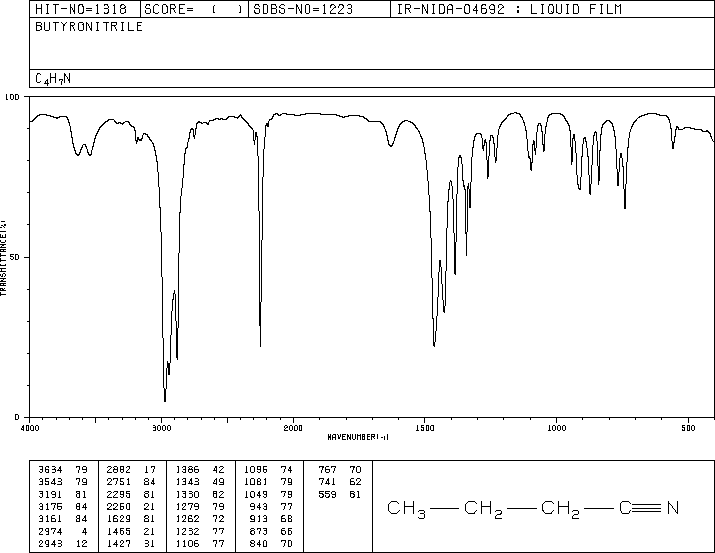The width and height of the screenshot is (715, 553).
Task: Click the 1000 wavenumber axis label
Action: point(556,428)
